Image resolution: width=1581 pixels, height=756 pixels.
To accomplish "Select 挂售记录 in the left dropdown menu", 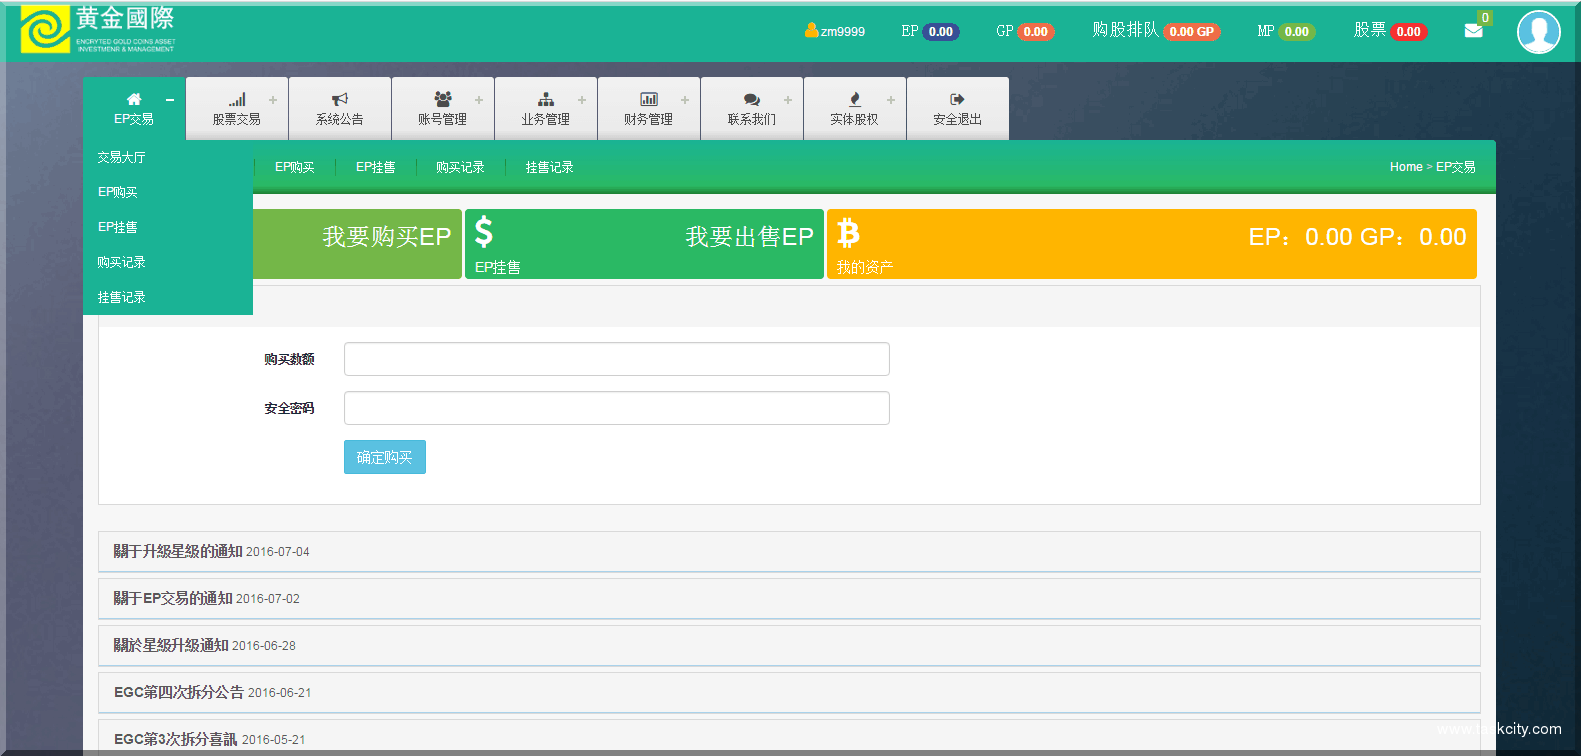I will (121, 297).
